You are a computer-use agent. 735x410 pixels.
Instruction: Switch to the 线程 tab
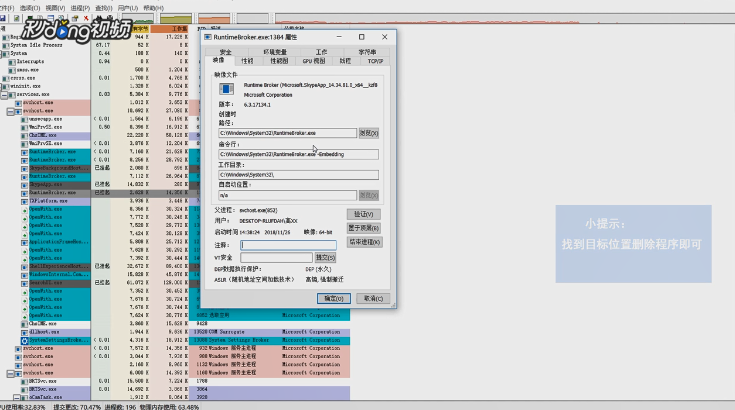tap(345, 61)
